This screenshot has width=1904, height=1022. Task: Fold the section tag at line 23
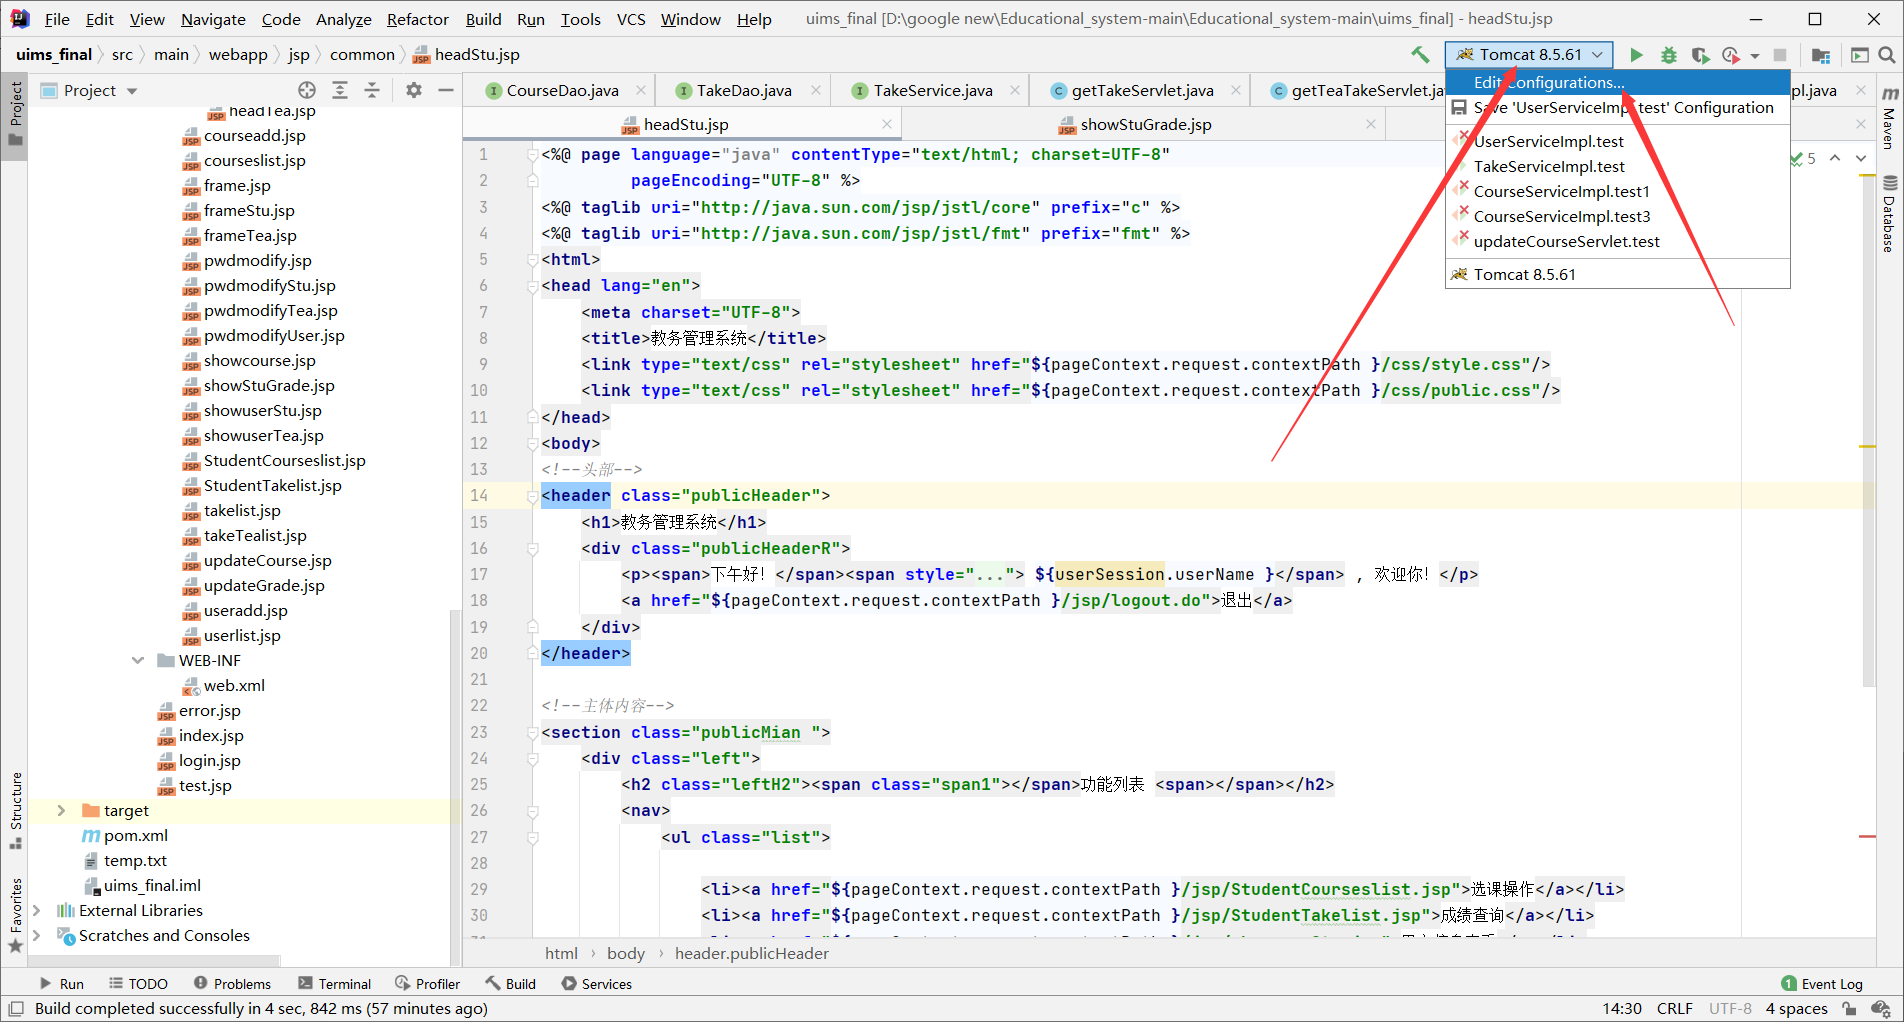(x=532, y=732)
